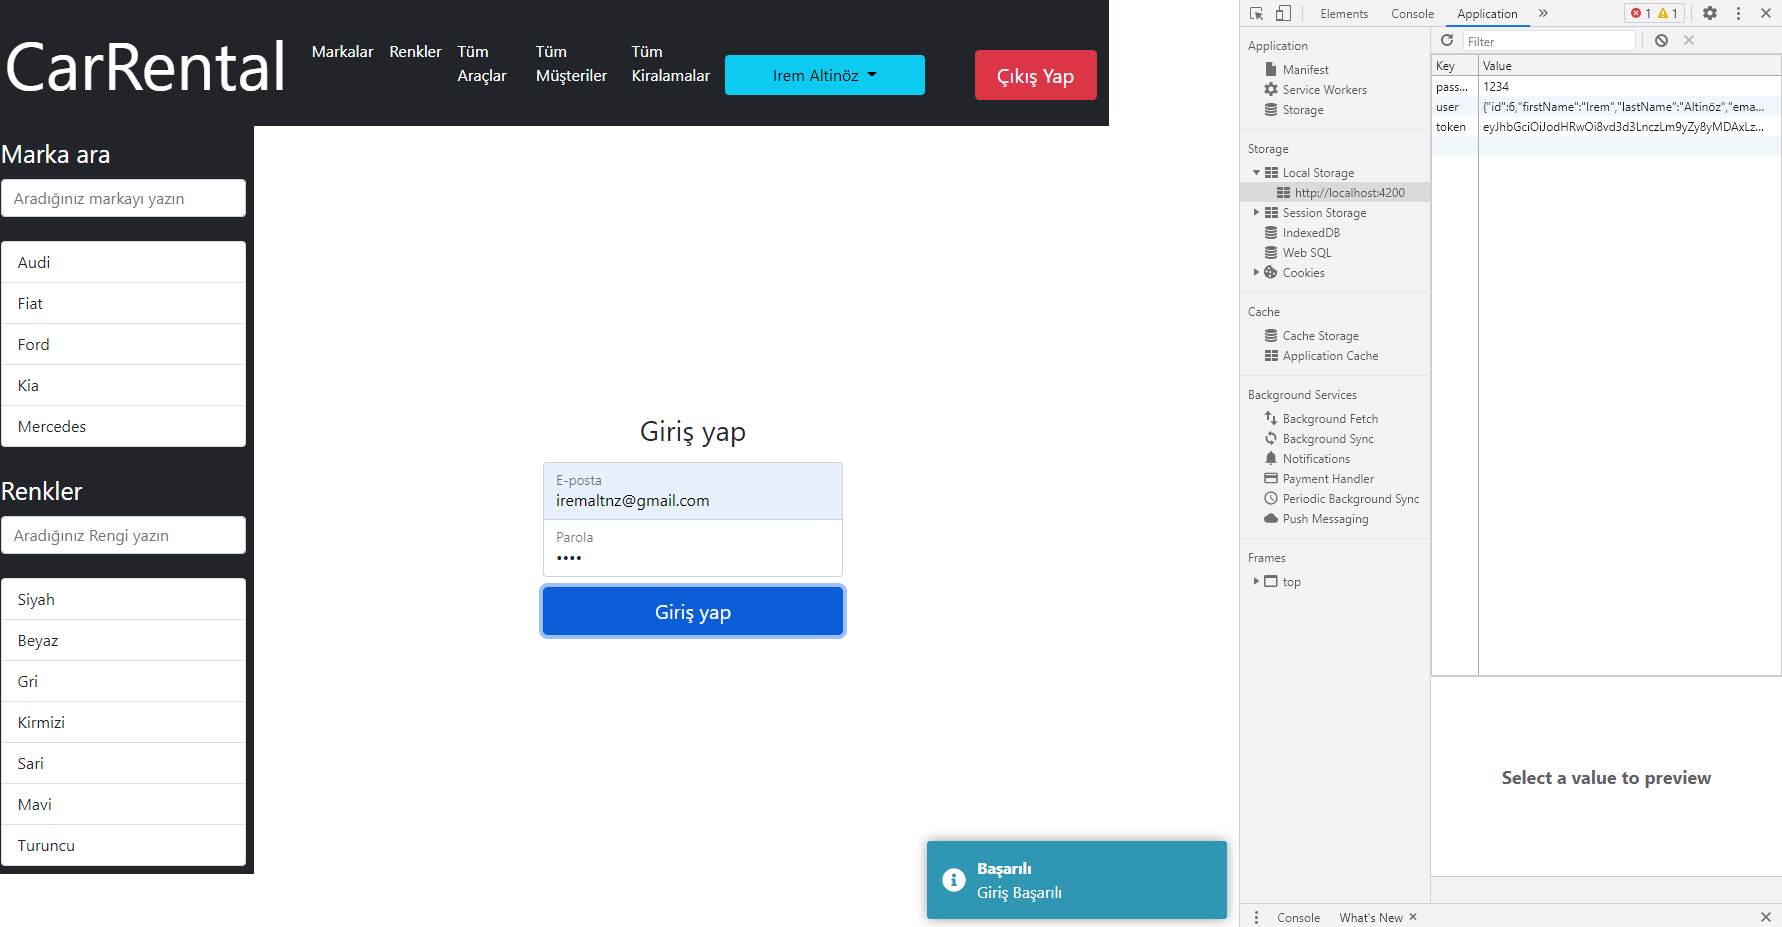Expand the Session Storage tree item
1782x927 pixels.
(1257, 212)
